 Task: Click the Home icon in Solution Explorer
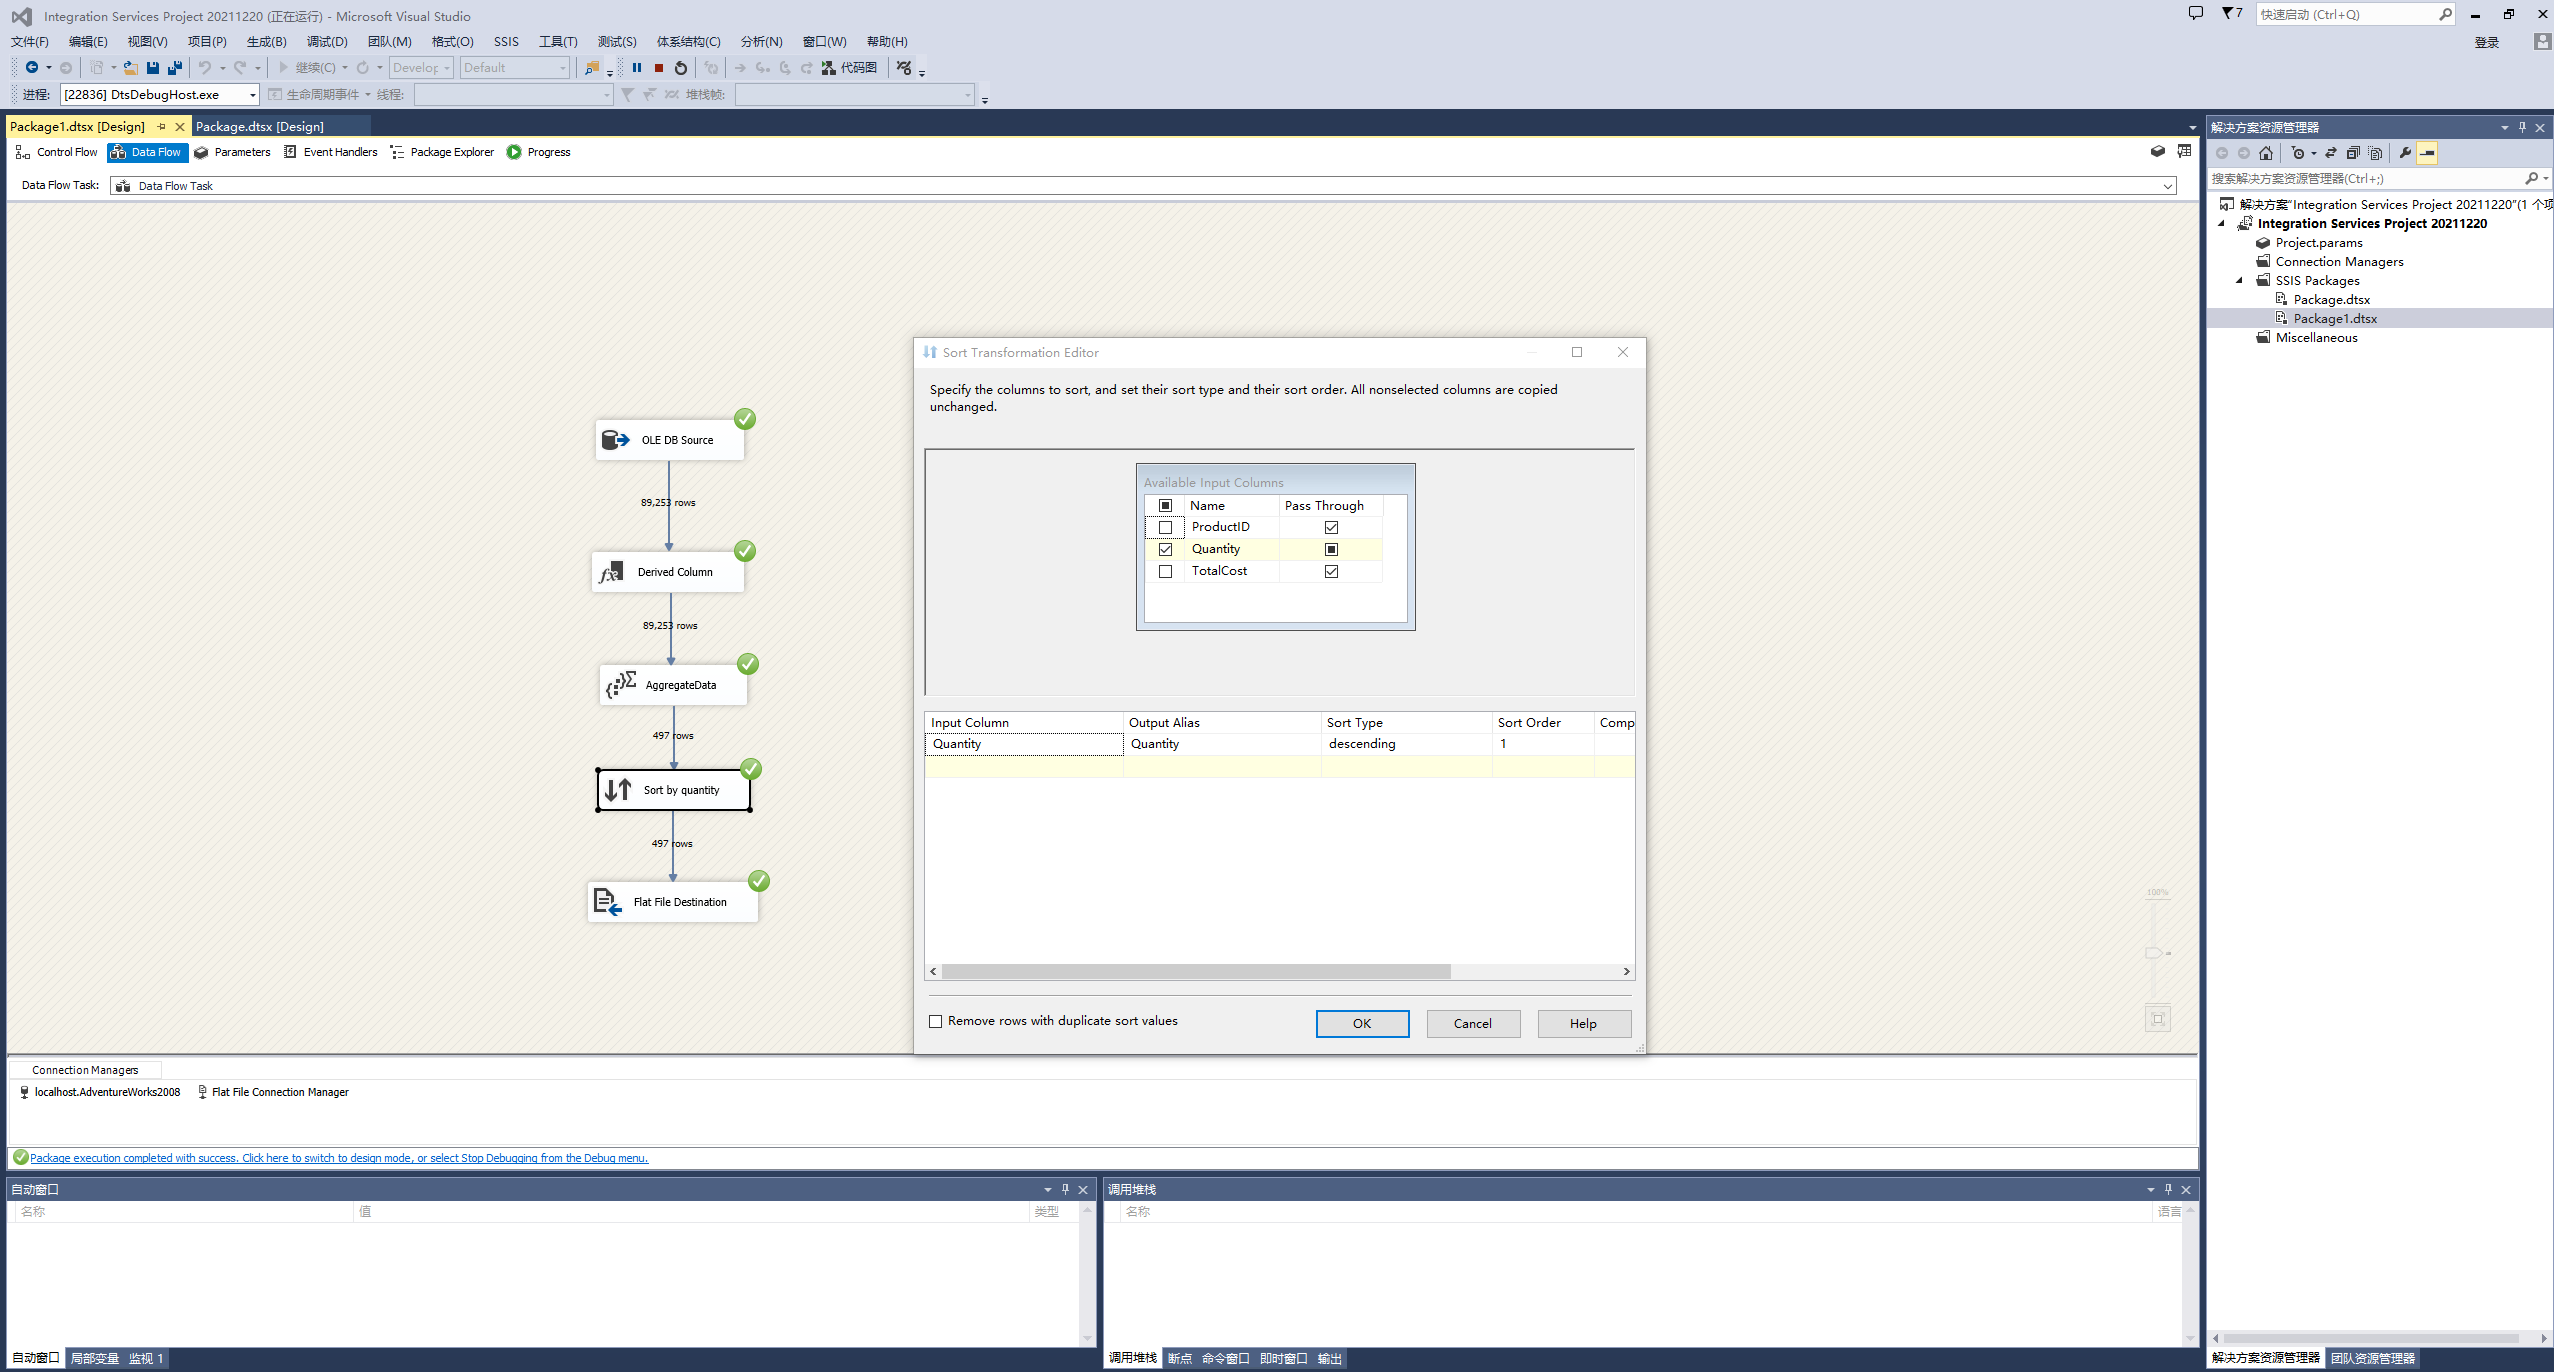pyautogui.click(x=2266, y=153)
